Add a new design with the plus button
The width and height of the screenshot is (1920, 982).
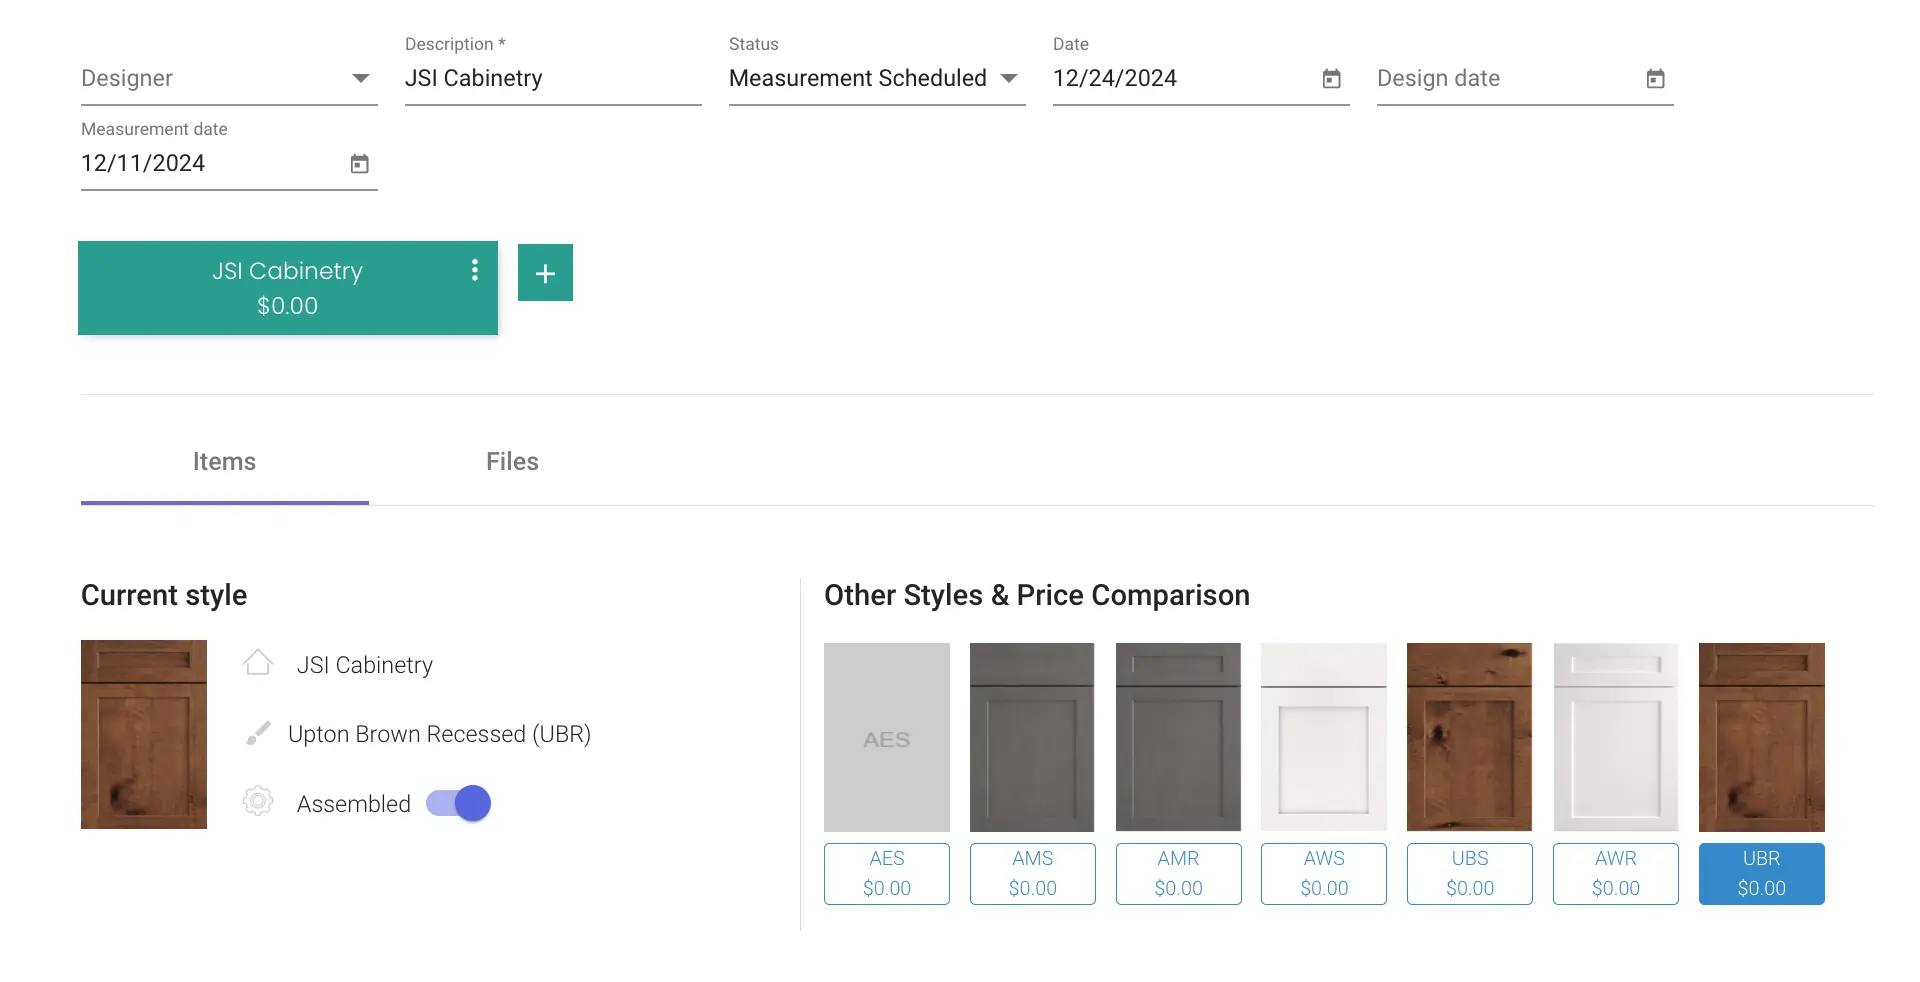click(545, 272)
